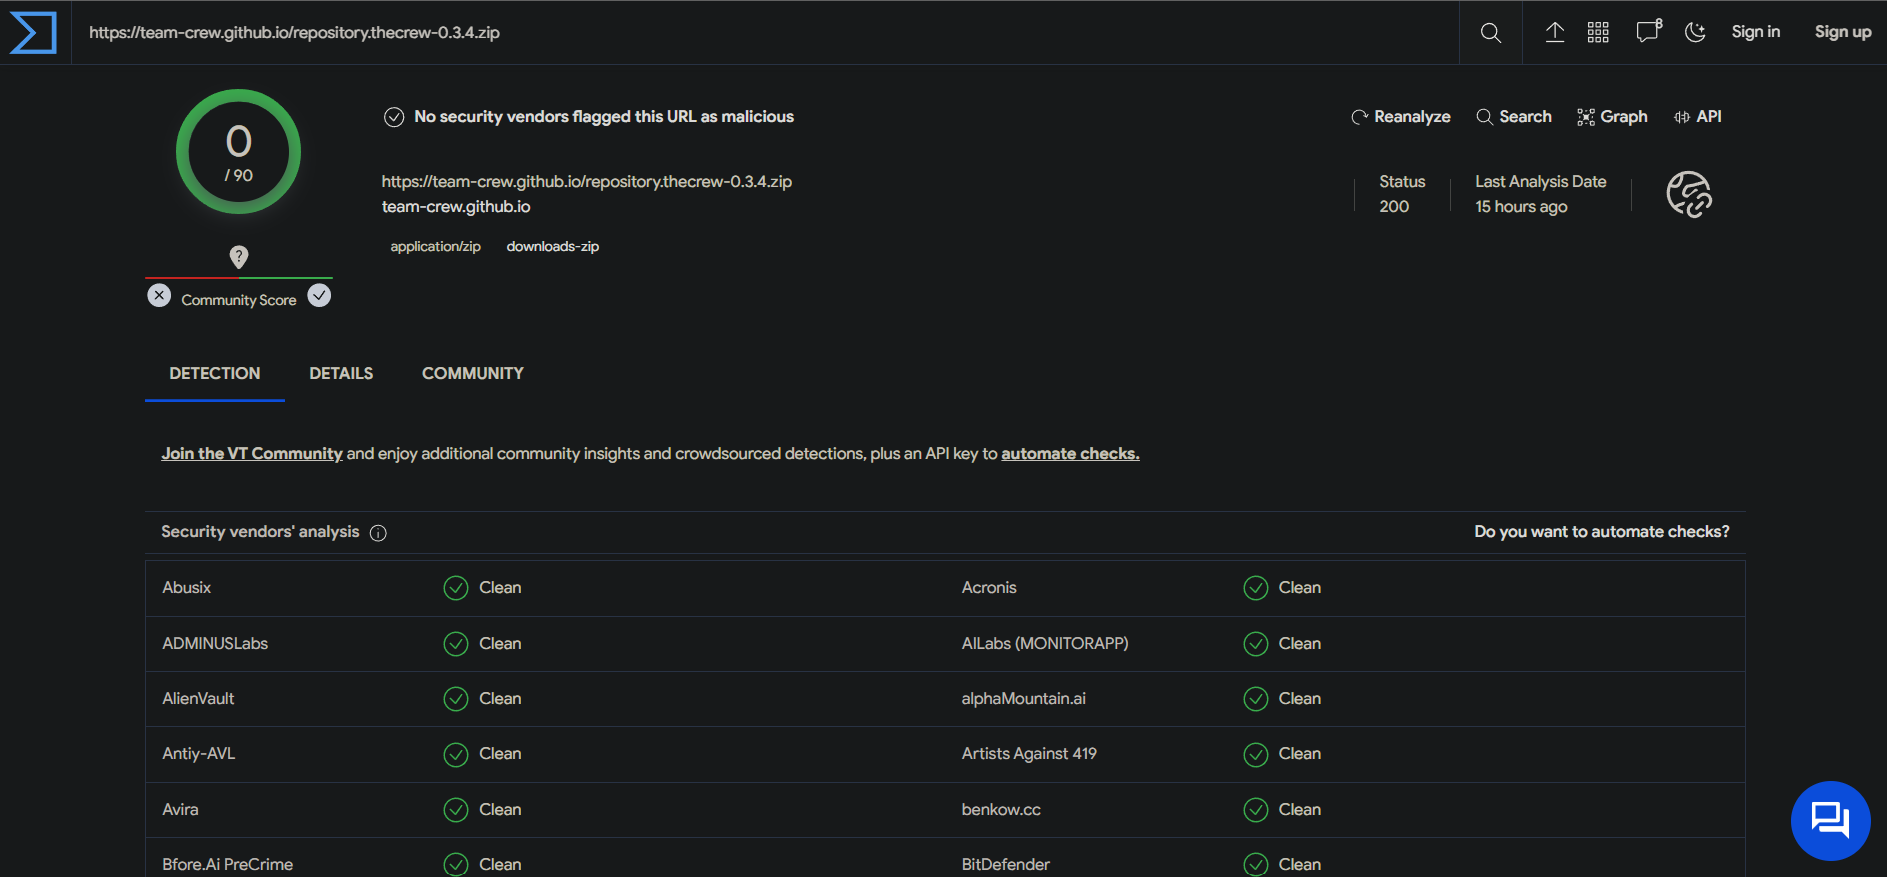Click the no-flag check icon in the header message
The image size is (1887, 877).
[394, 117]
